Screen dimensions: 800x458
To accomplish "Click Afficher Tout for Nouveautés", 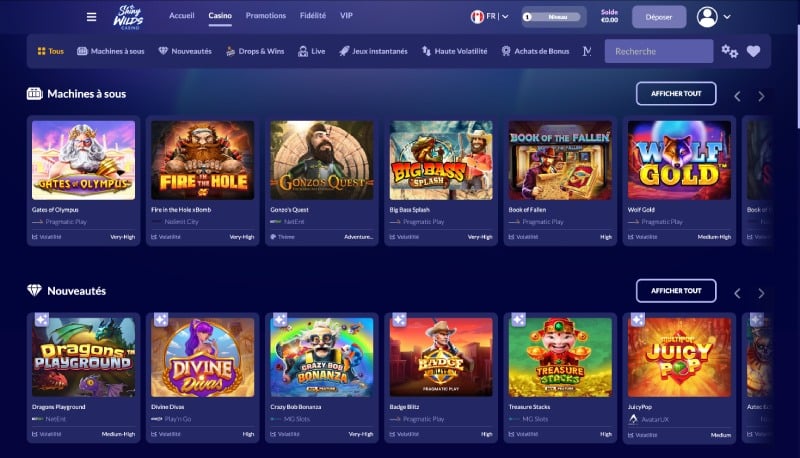I will (676, 291).
